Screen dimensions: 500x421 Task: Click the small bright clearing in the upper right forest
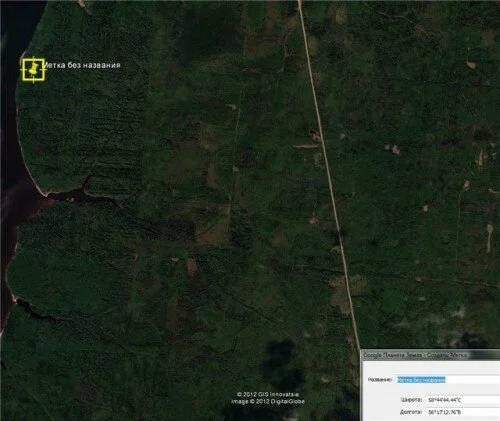coord(471,64)
